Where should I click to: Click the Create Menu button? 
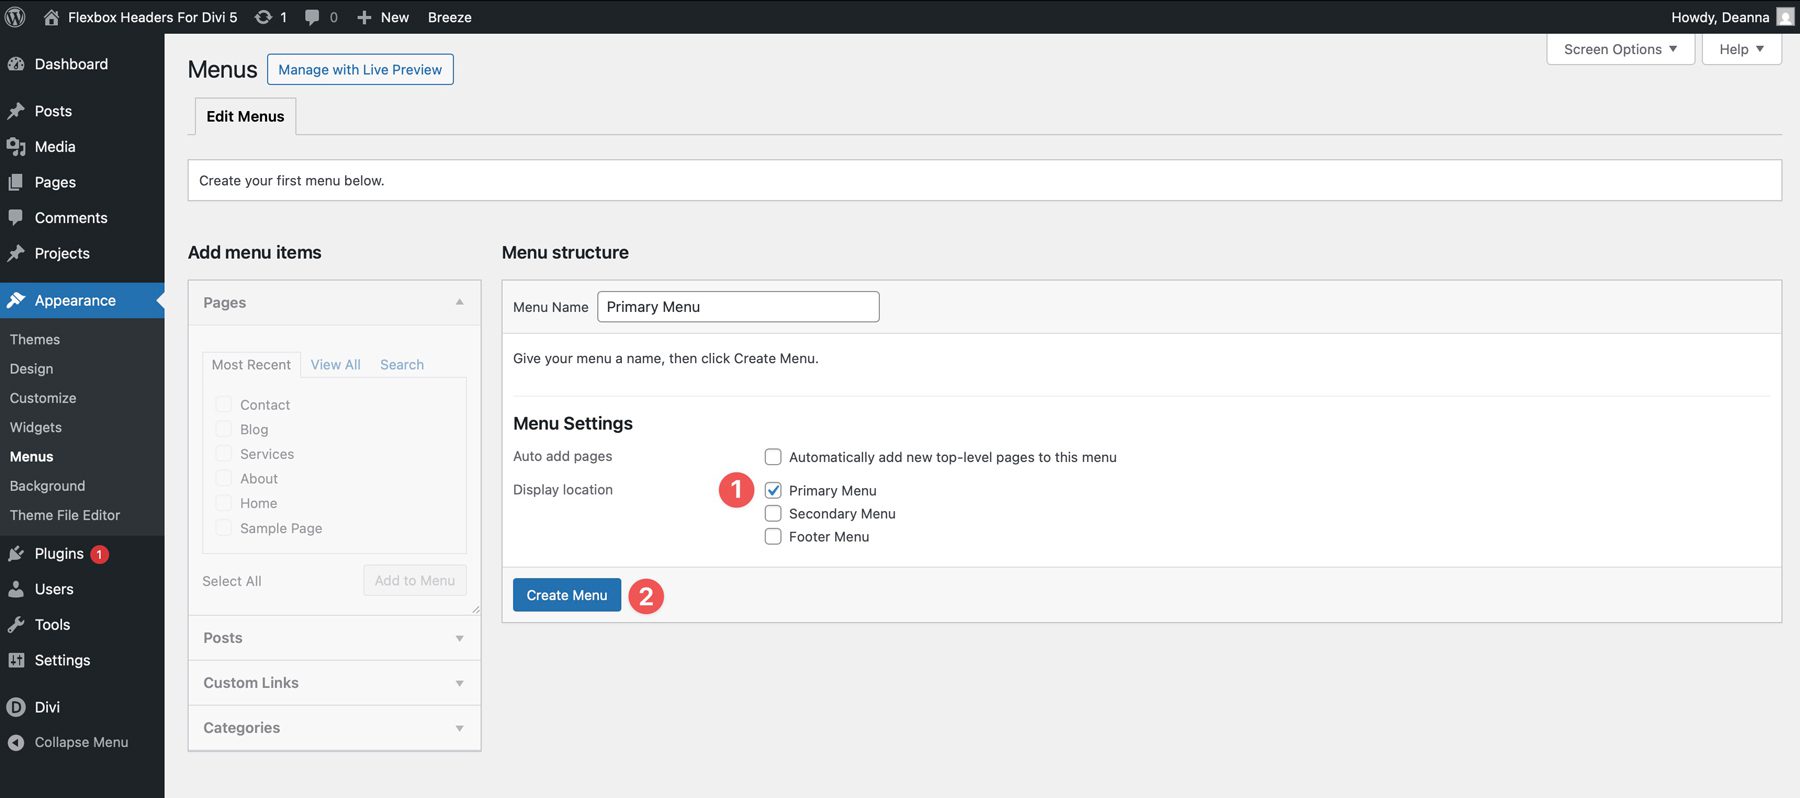point(567,595)
